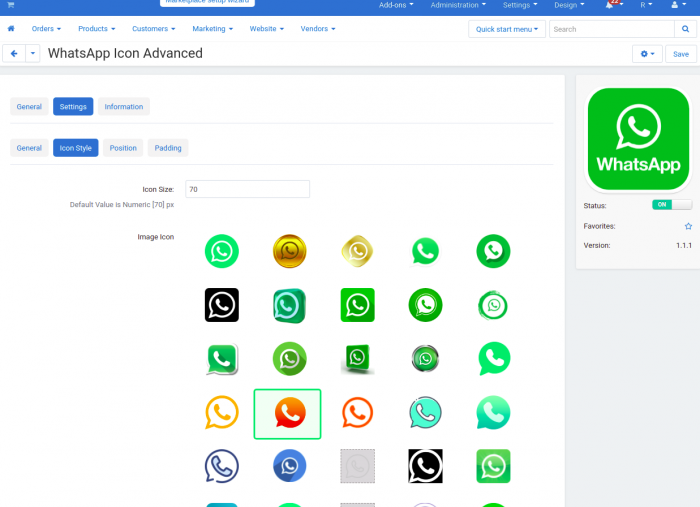This screenshot has height=507, width=700.
Task: Select the yellow outlined phone bubble icon
Action: [x=221, y=412]
